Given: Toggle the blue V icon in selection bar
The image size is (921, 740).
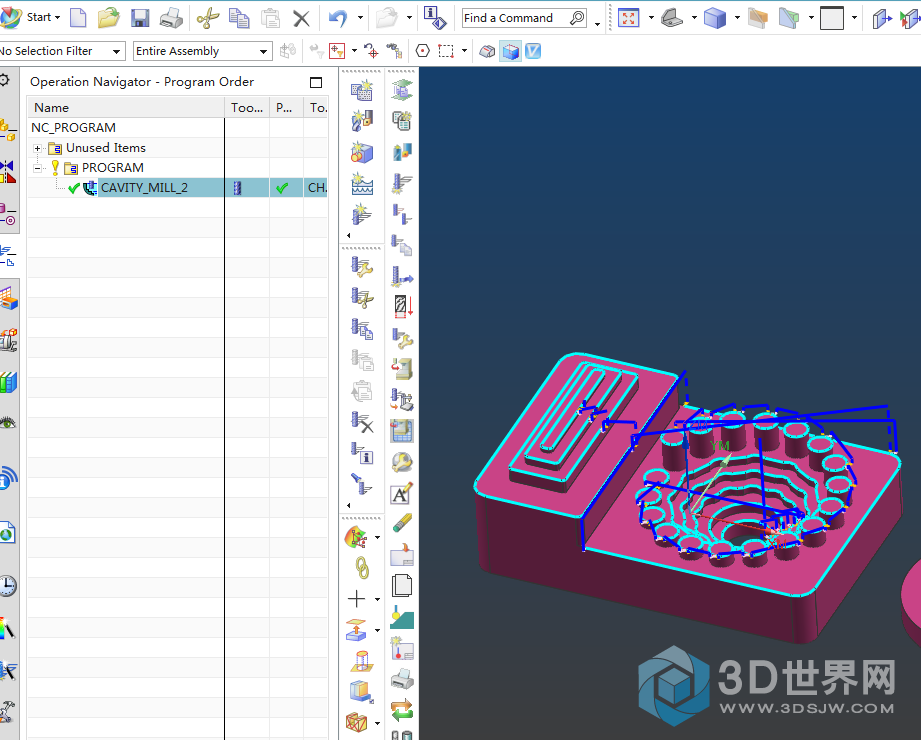Looking at the screenshot, I should (533, 51).
